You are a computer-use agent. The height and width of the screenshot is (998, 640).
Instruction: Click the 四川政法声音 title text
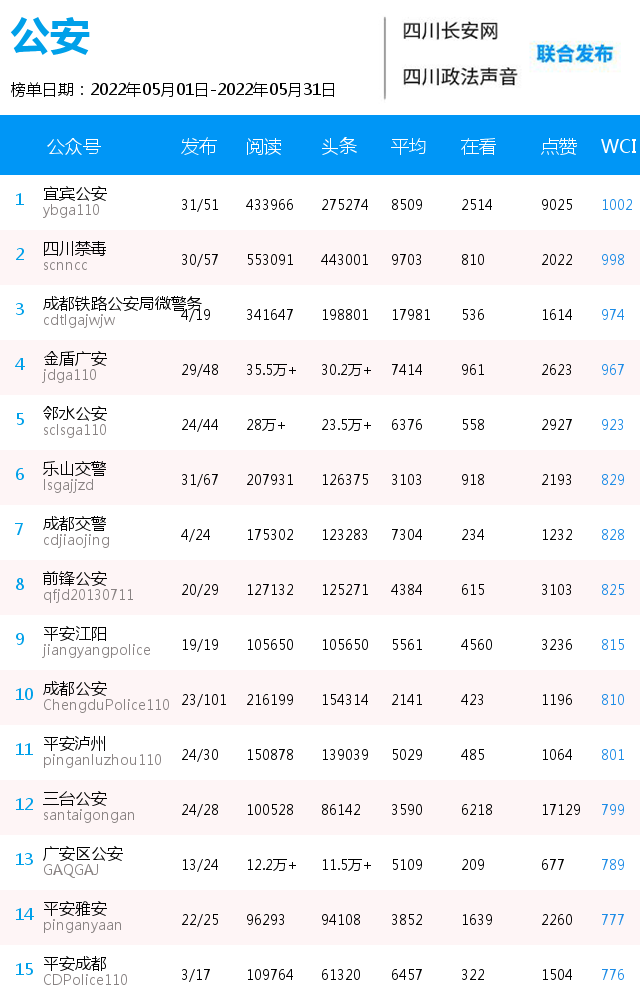click(x=460, y=77)
